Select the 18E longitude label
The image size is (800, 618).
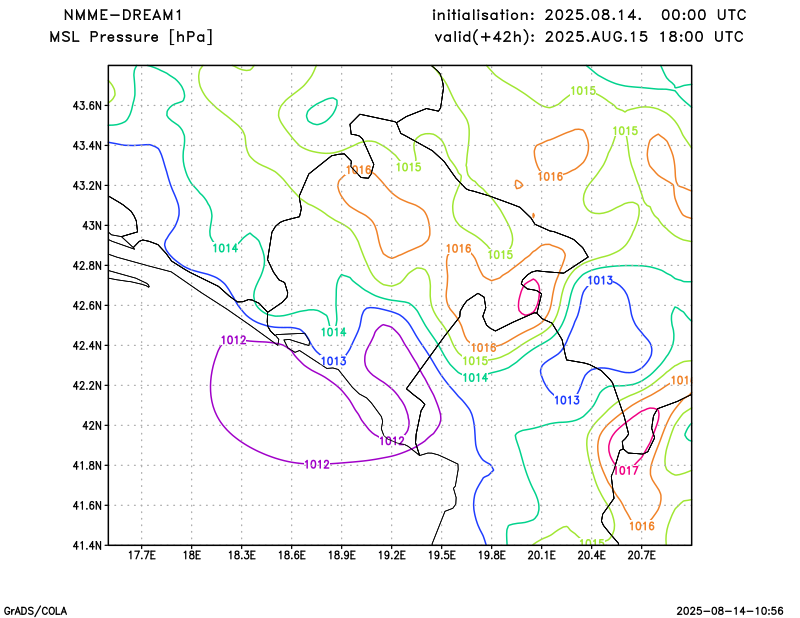tap(191, 555)
